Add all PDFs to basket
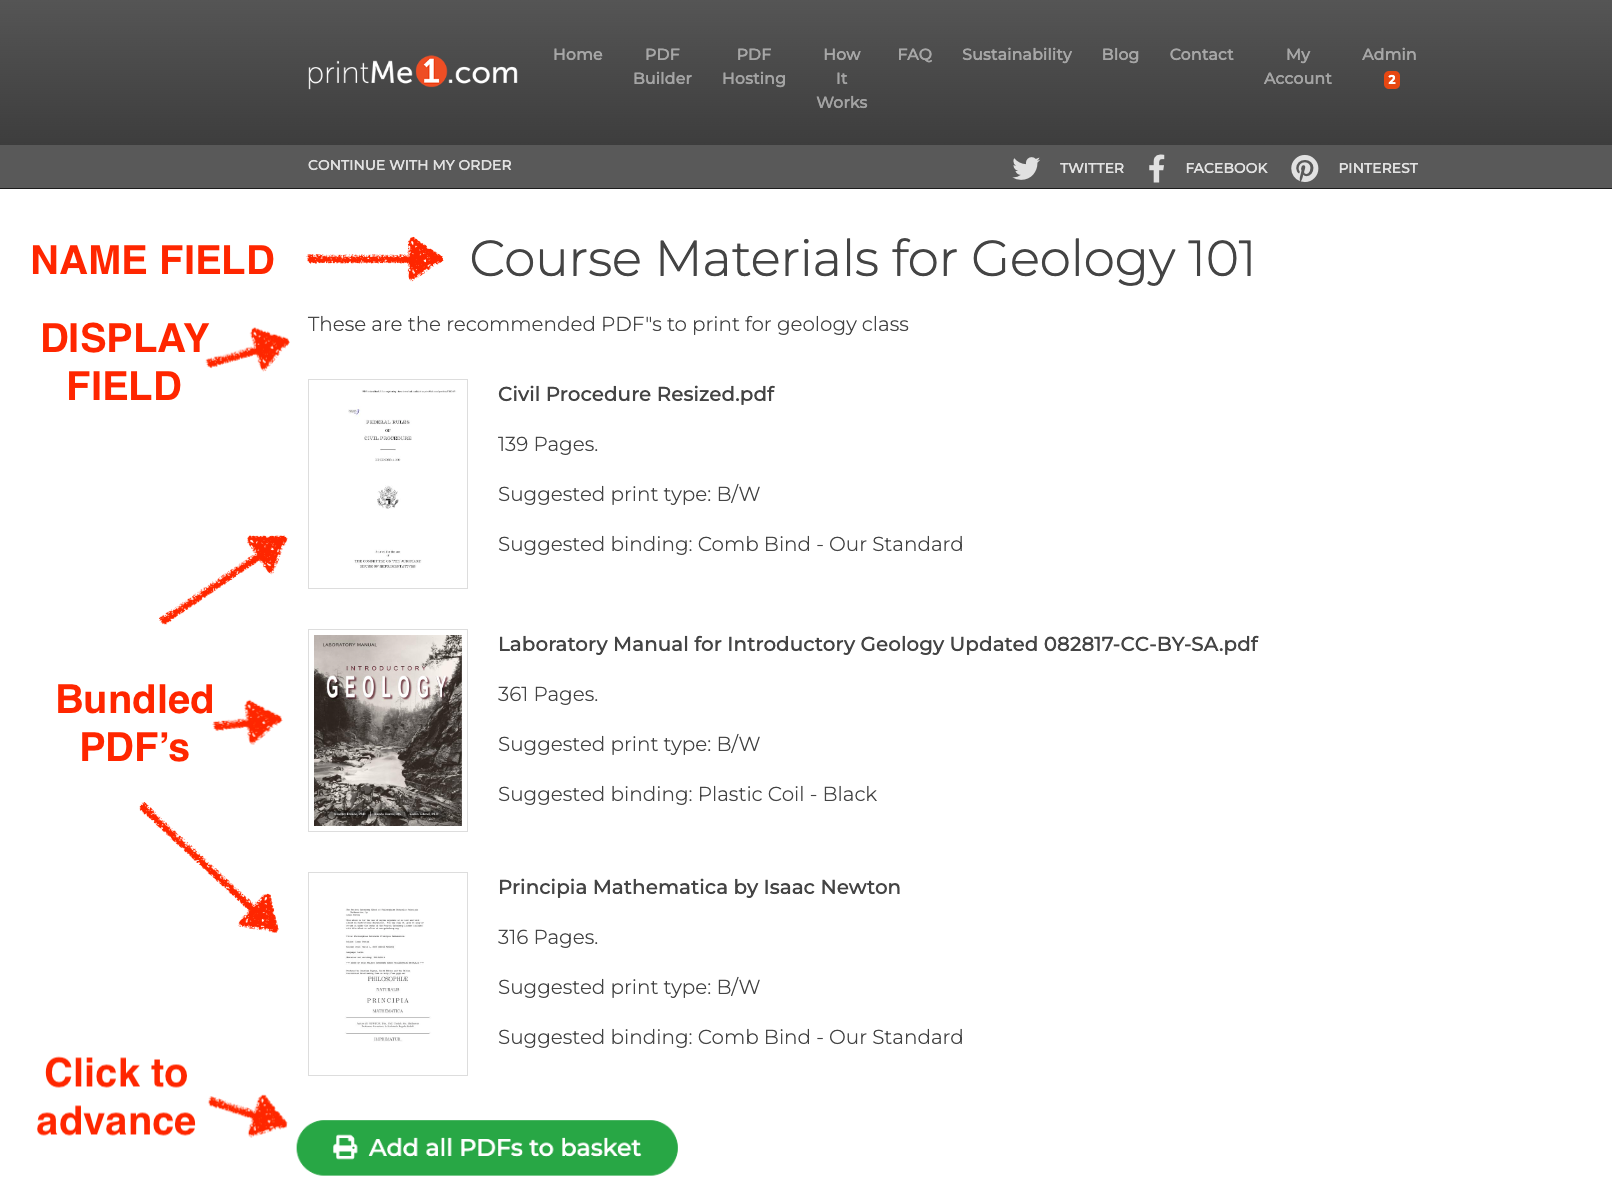Screen dimensions: 1612x1192 click(x=487, y=1147)
